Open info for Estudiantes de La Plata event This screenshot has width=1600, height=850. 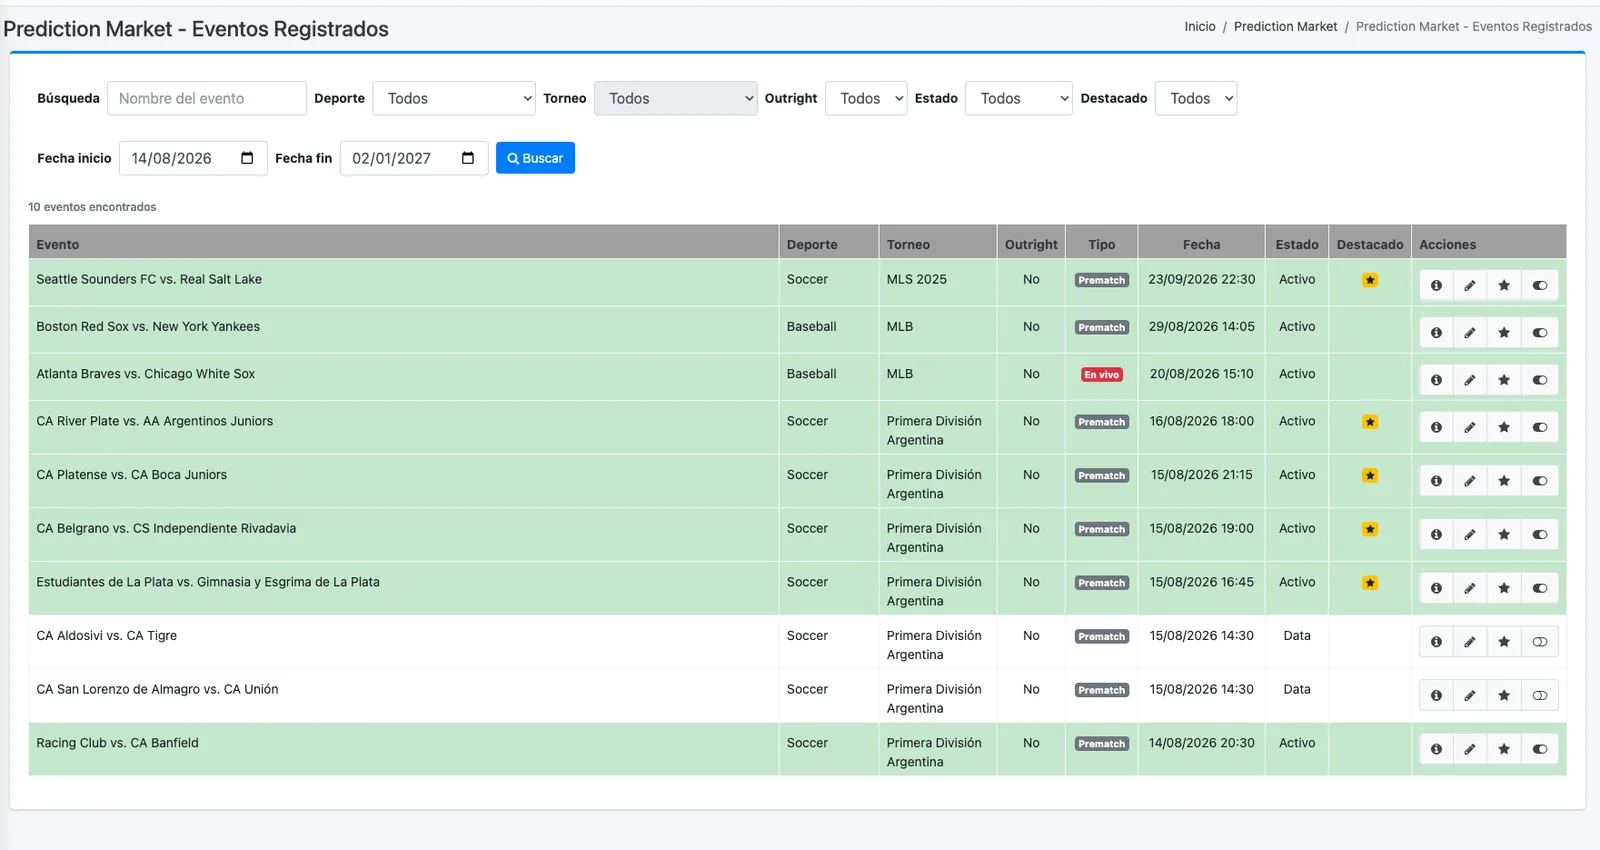coord(1436,588)
